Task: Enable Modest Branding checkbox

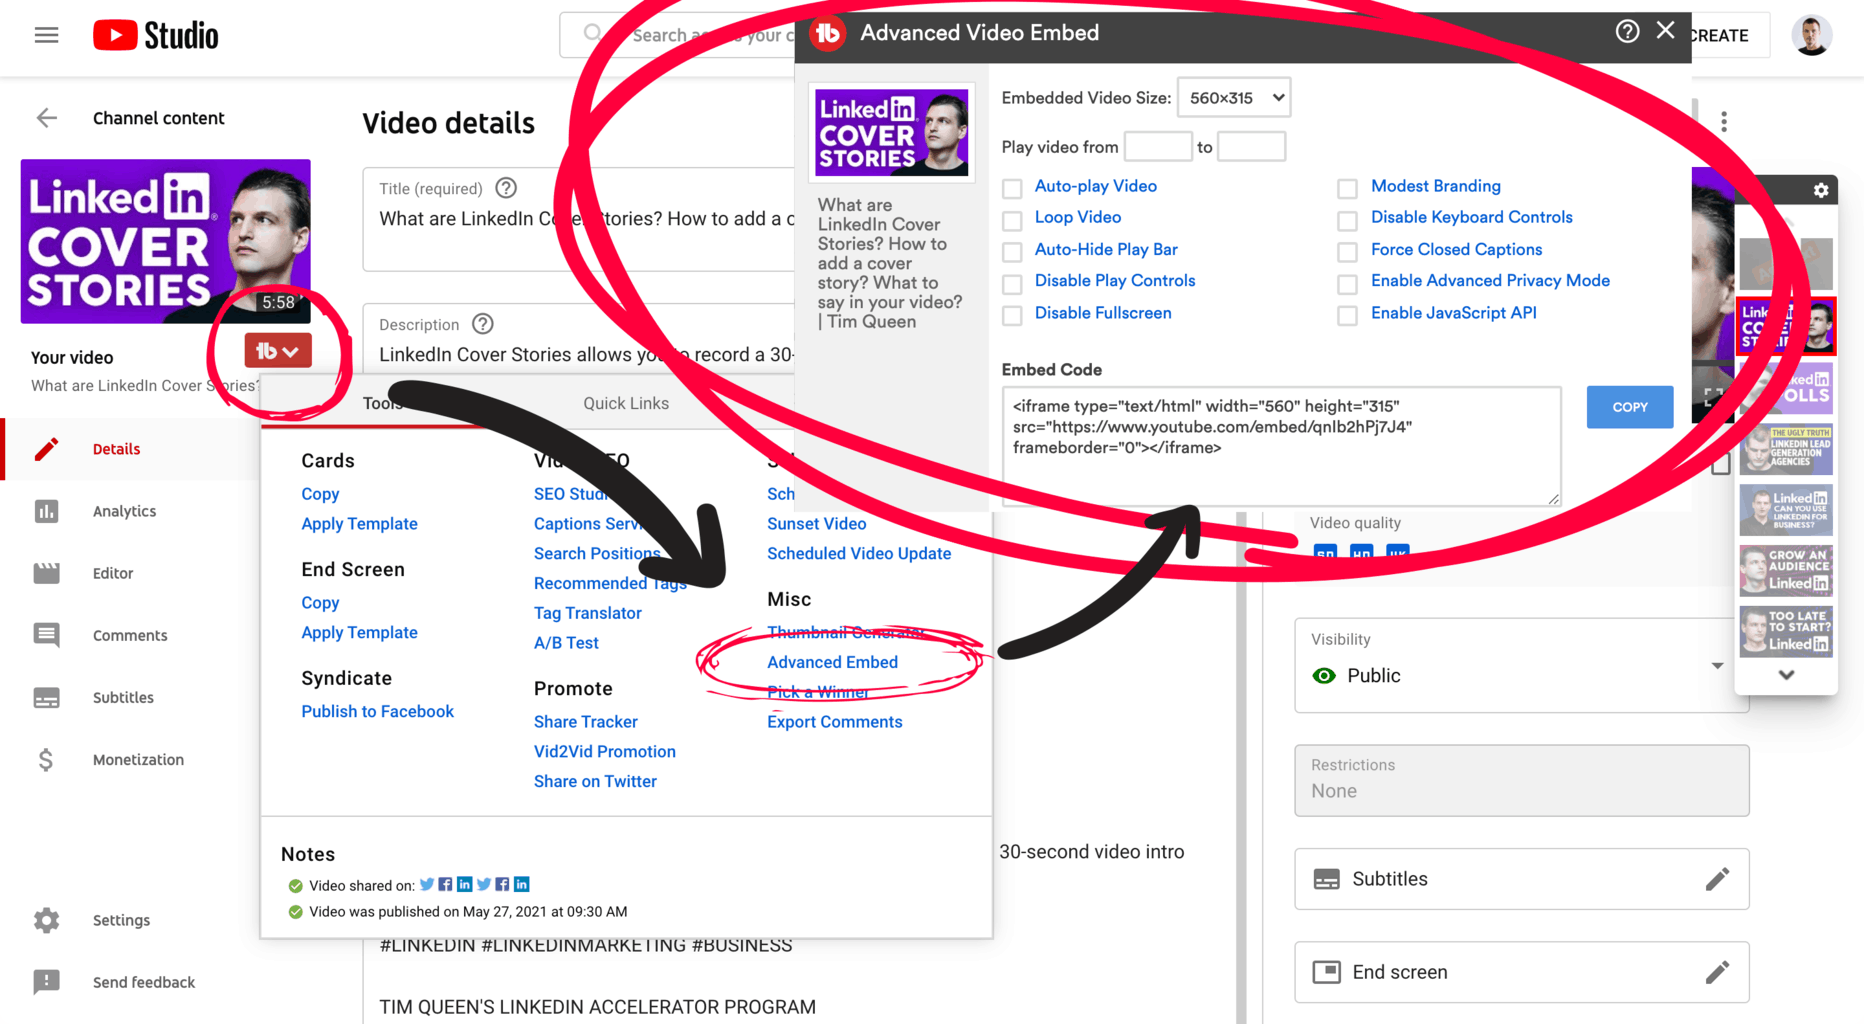Action: [1347, 188]
